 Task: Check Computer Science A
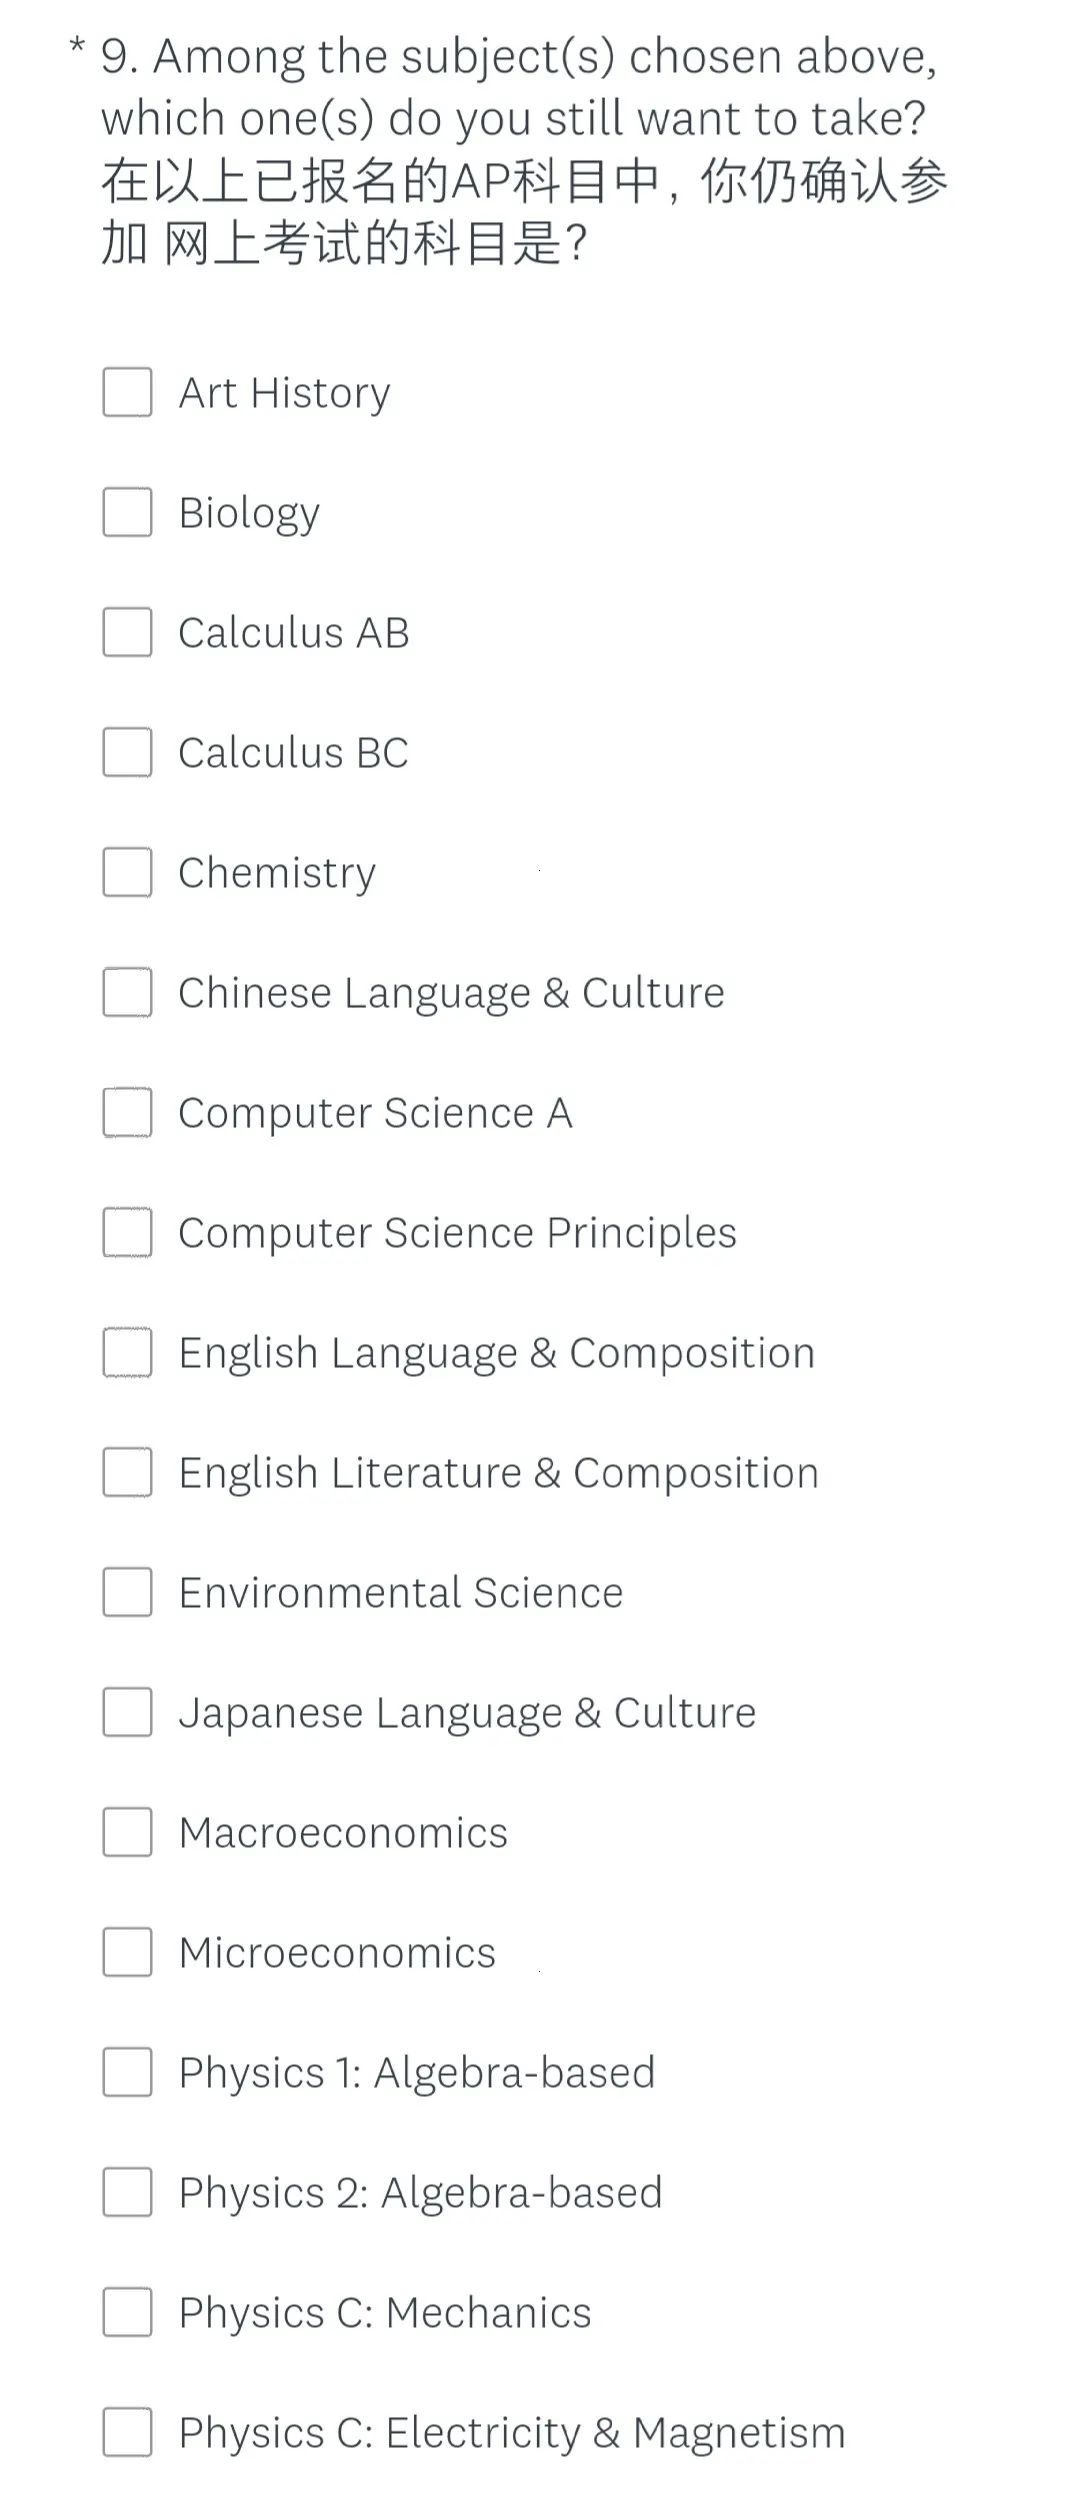[126, 1112]
